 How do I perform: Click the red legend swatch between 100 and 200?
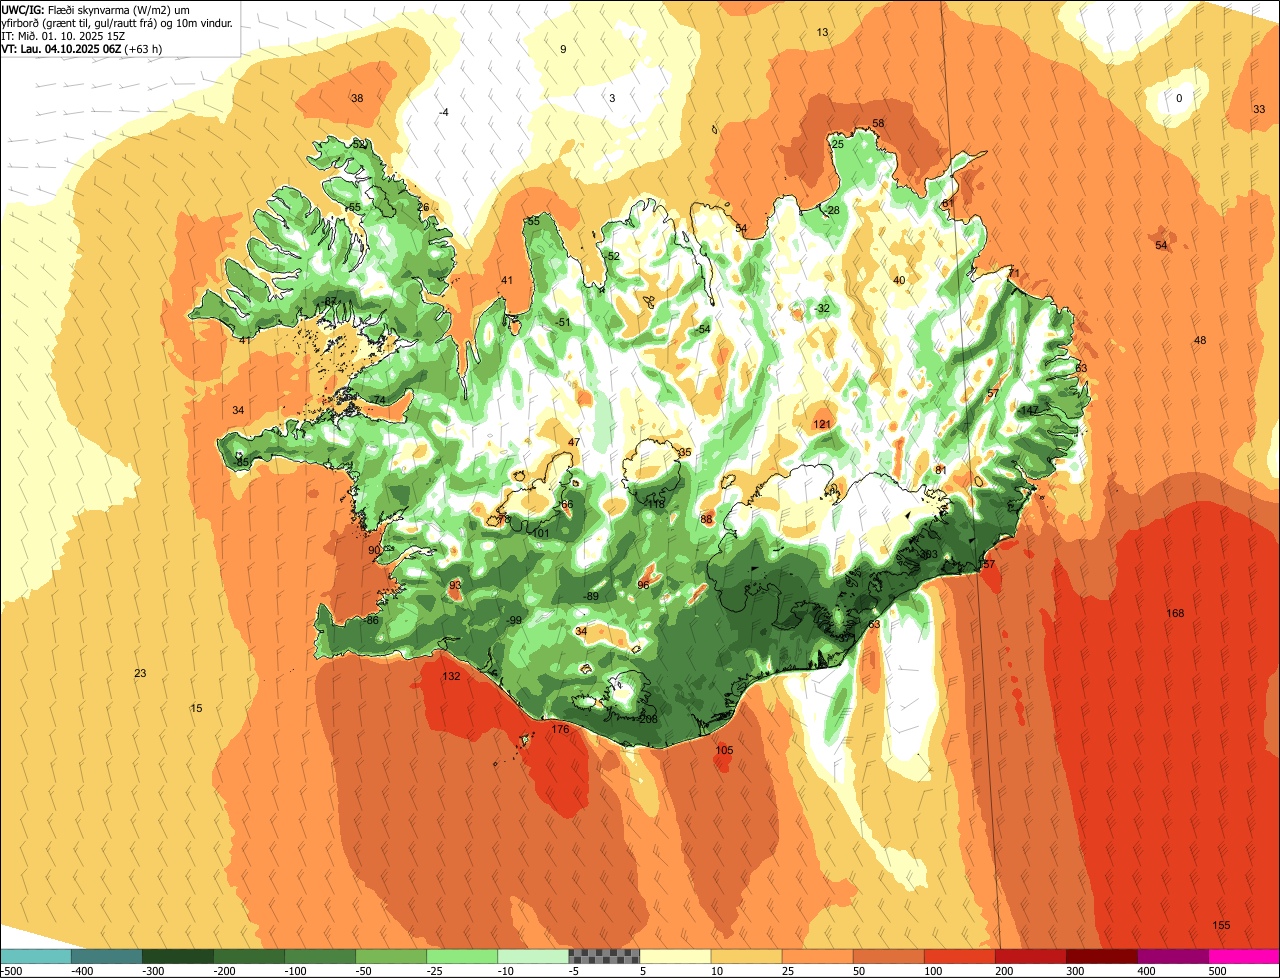click(x=960, y=957)
